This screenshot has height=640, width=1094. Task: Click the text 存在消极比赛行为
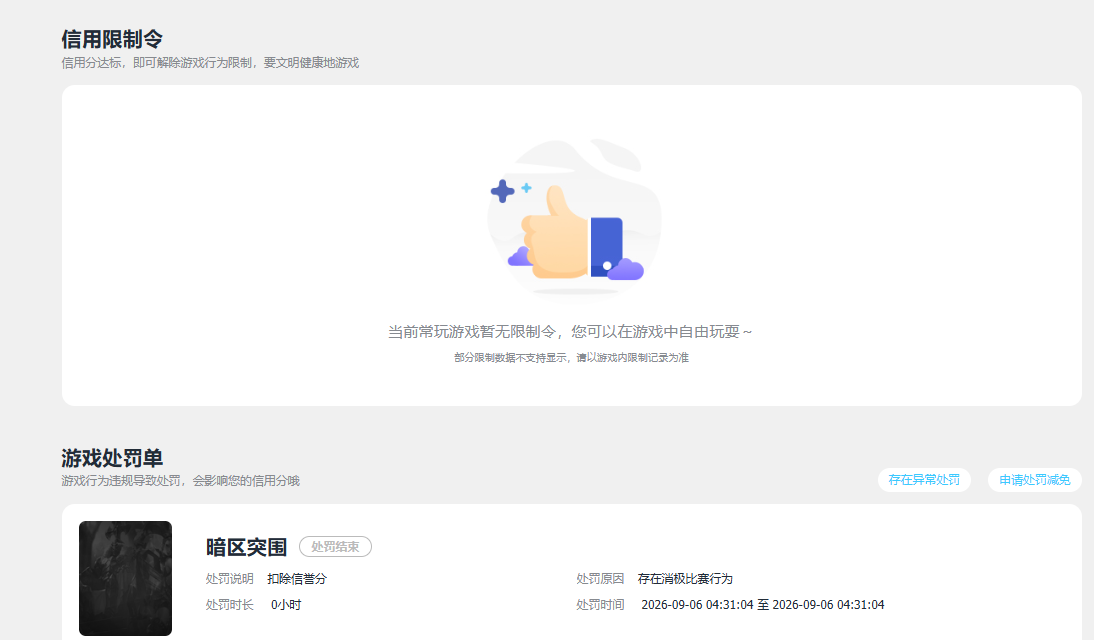(x=685, y=579)
